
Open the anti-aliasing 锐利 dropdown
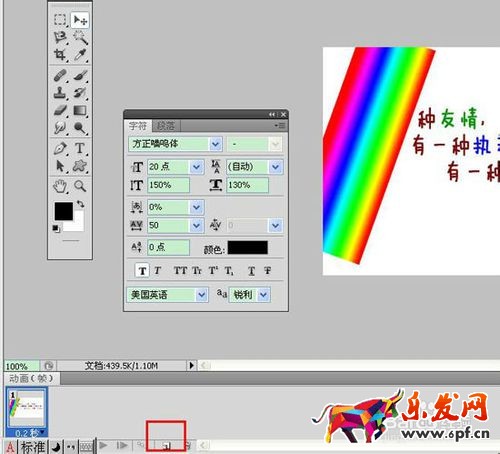tap(264, 295)
